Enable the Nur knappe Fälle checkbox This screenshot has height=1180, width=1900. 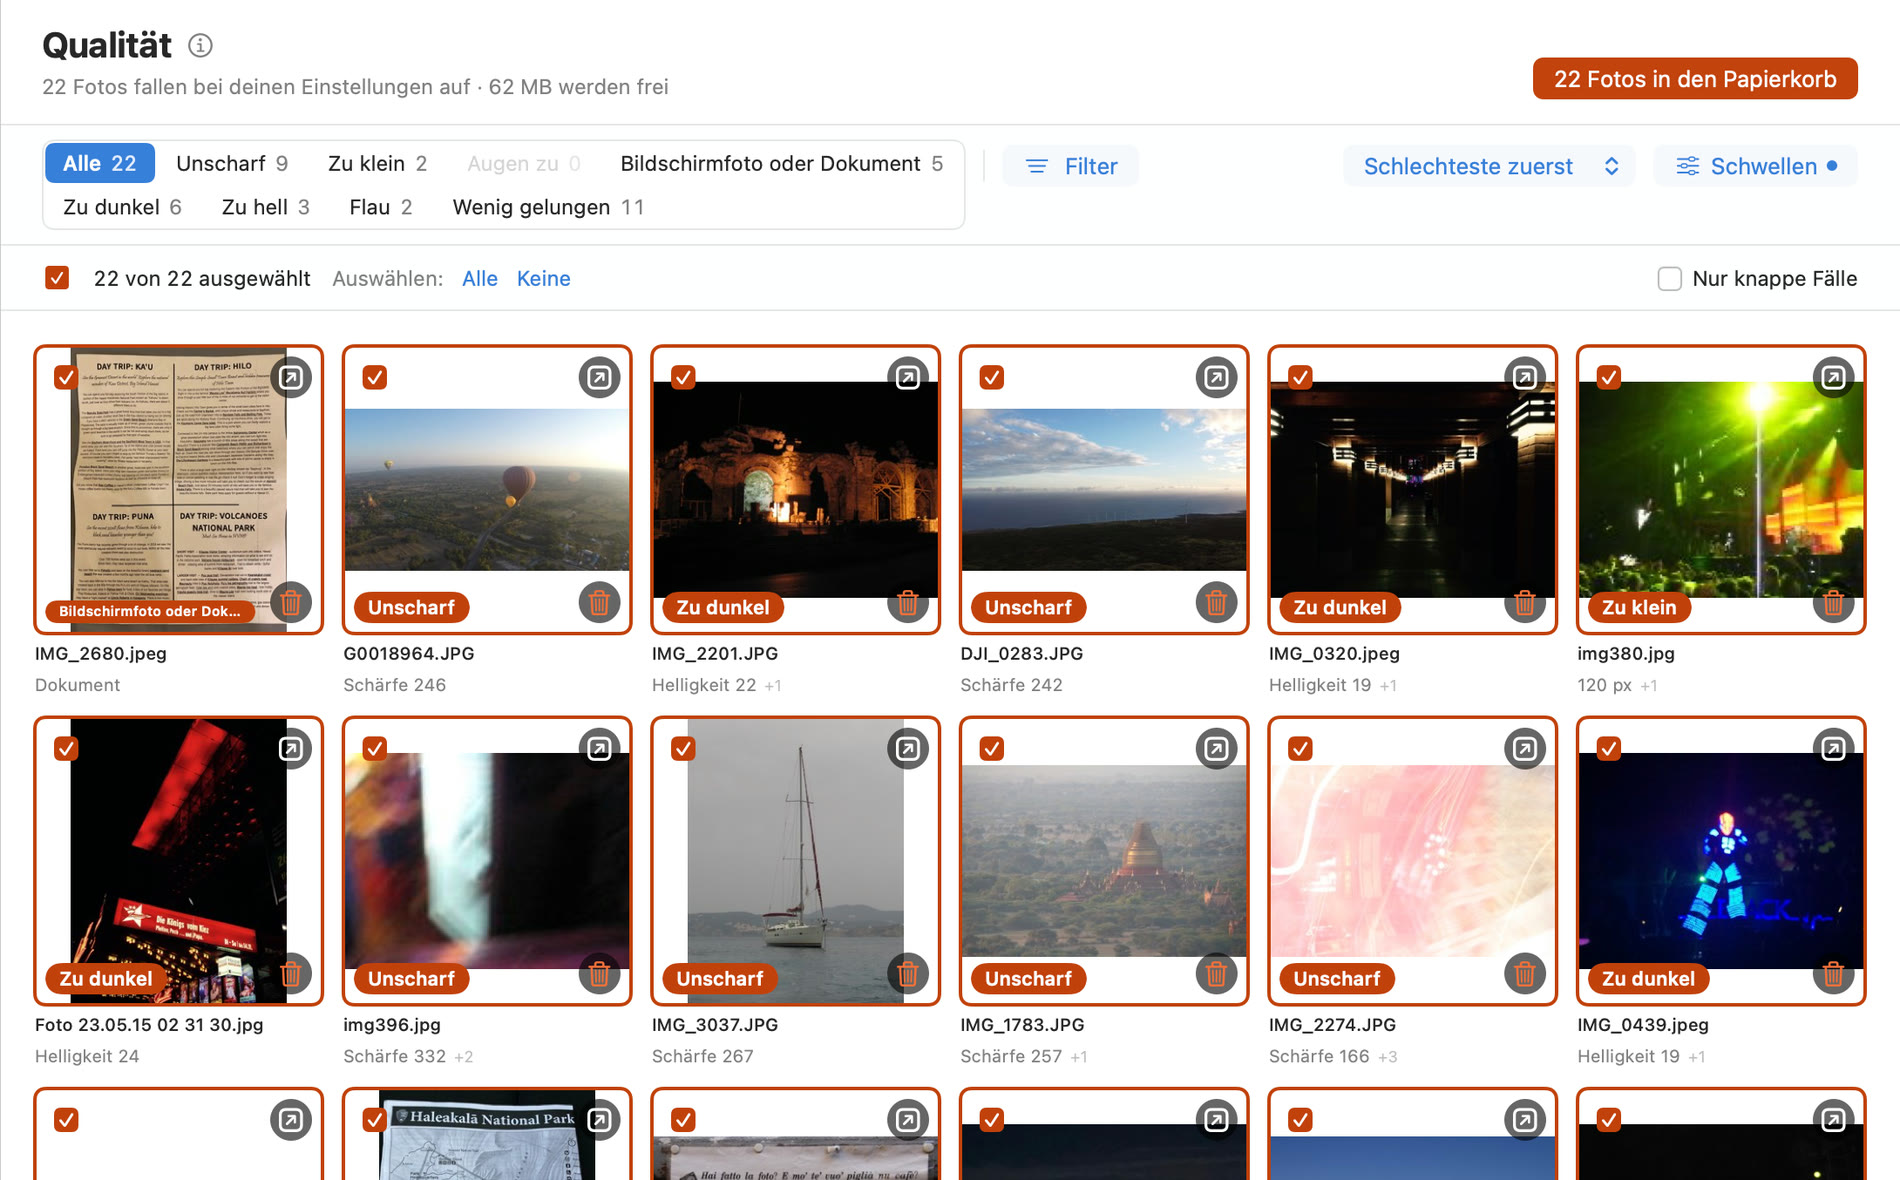[1669, 279]
